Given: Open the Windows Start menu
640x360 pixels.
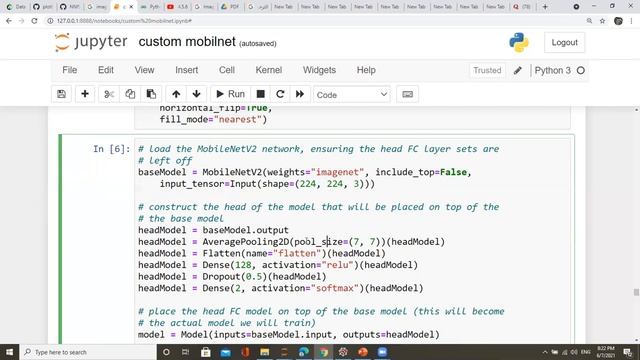Looking at the screenshot, I should [x=9, y=352].
